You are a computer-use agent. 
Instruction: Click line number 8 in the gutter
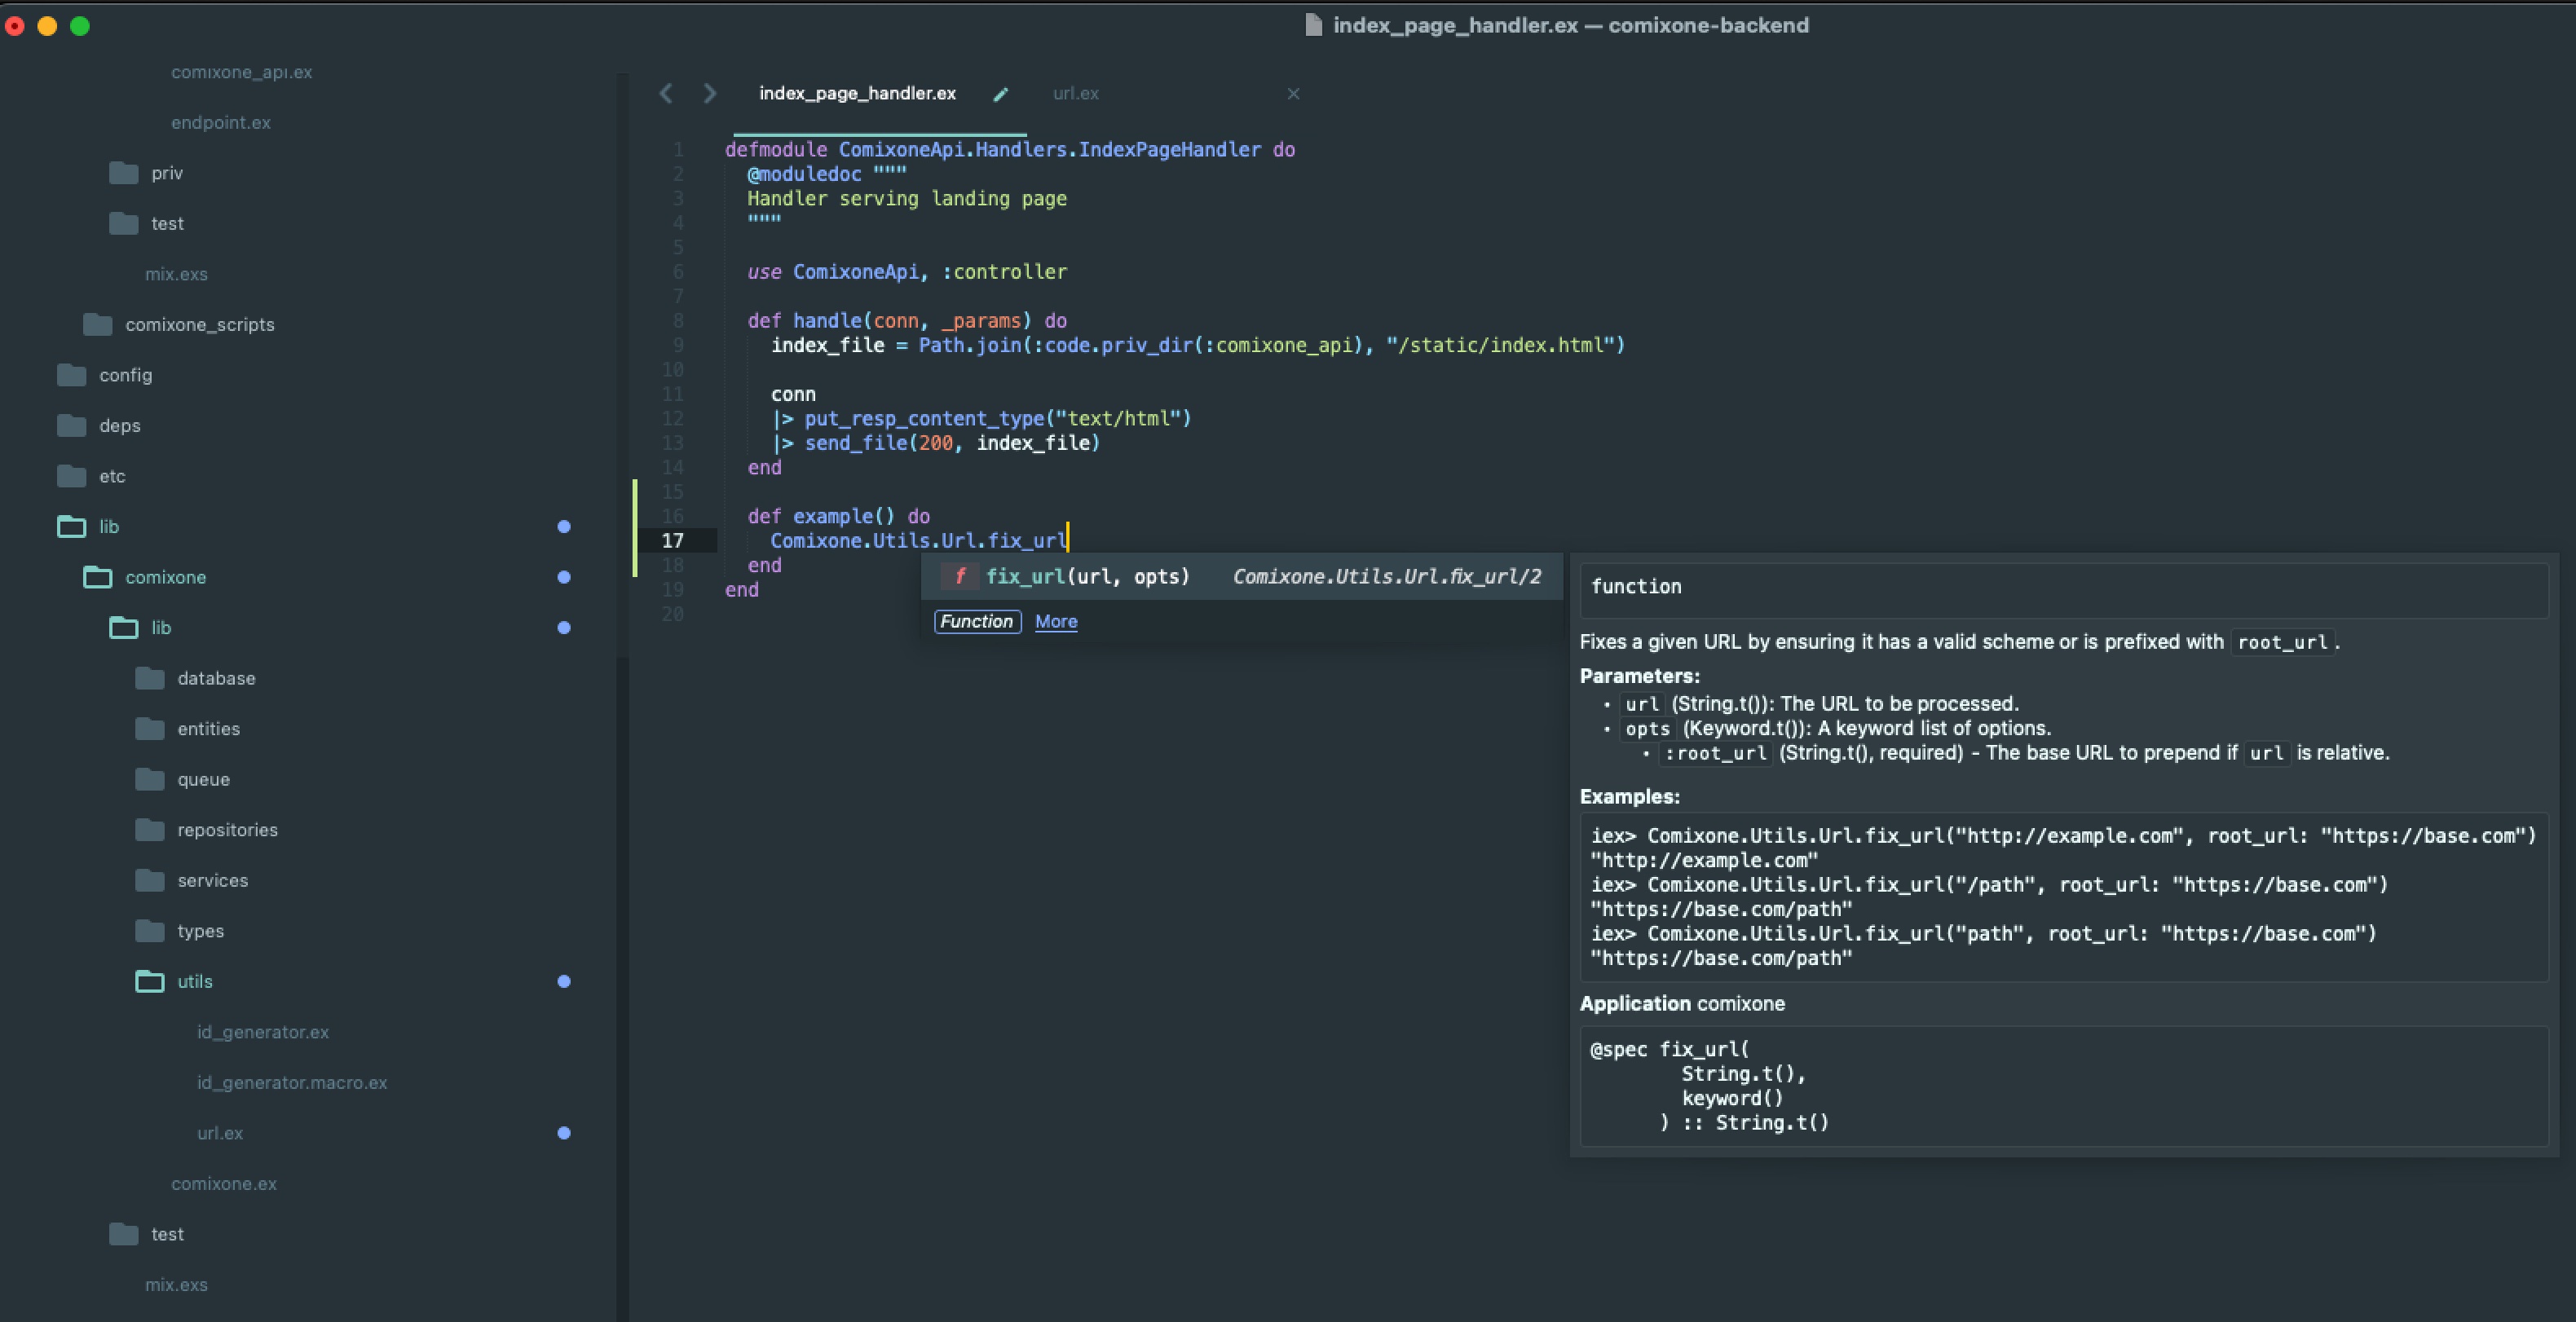[x=678, y=320]
